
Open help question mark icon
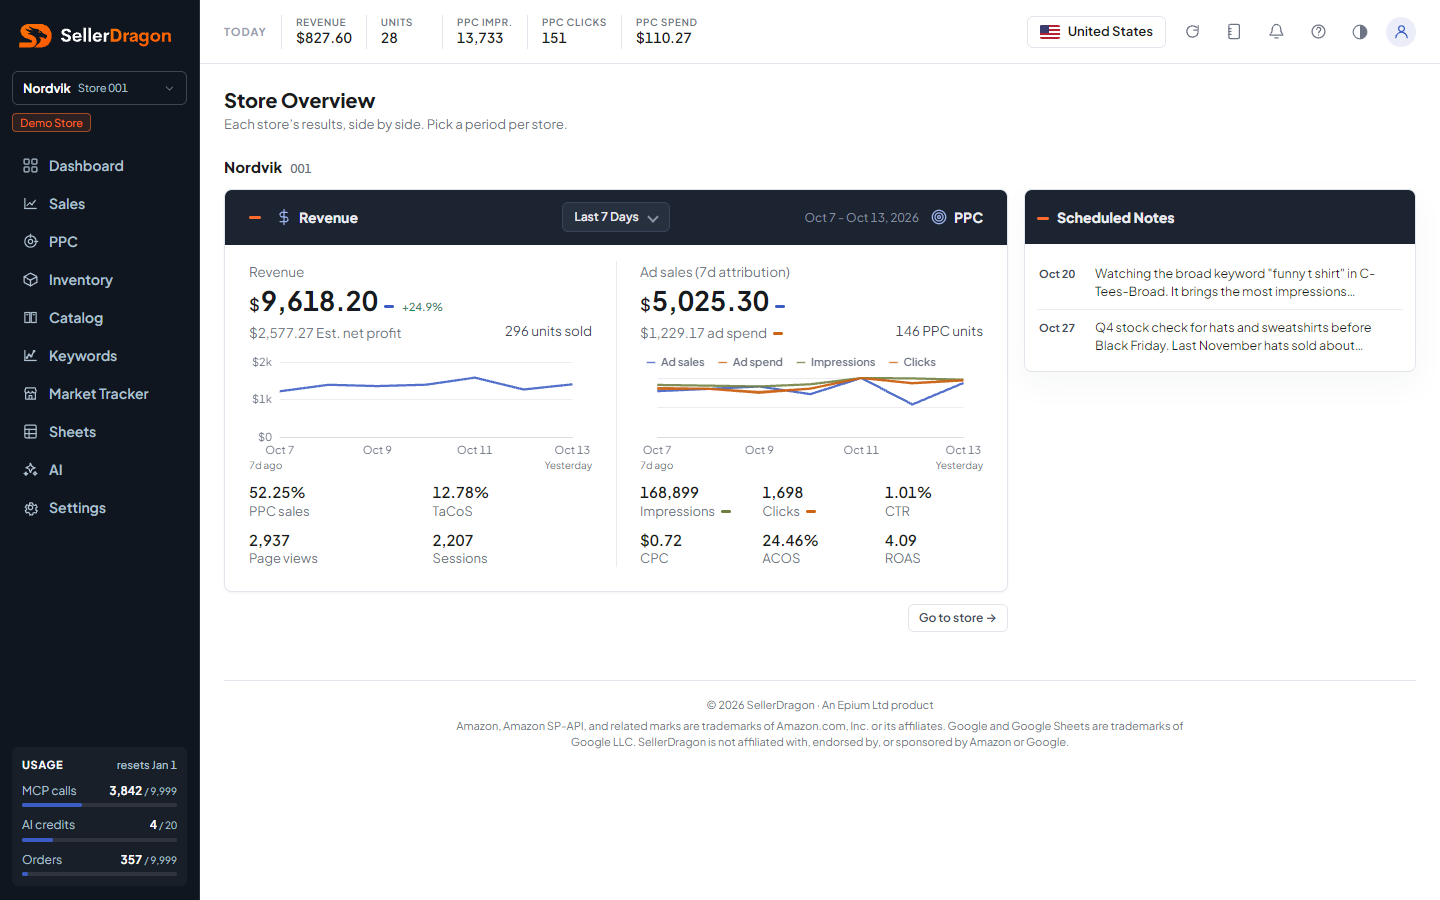pos(1318,32)
